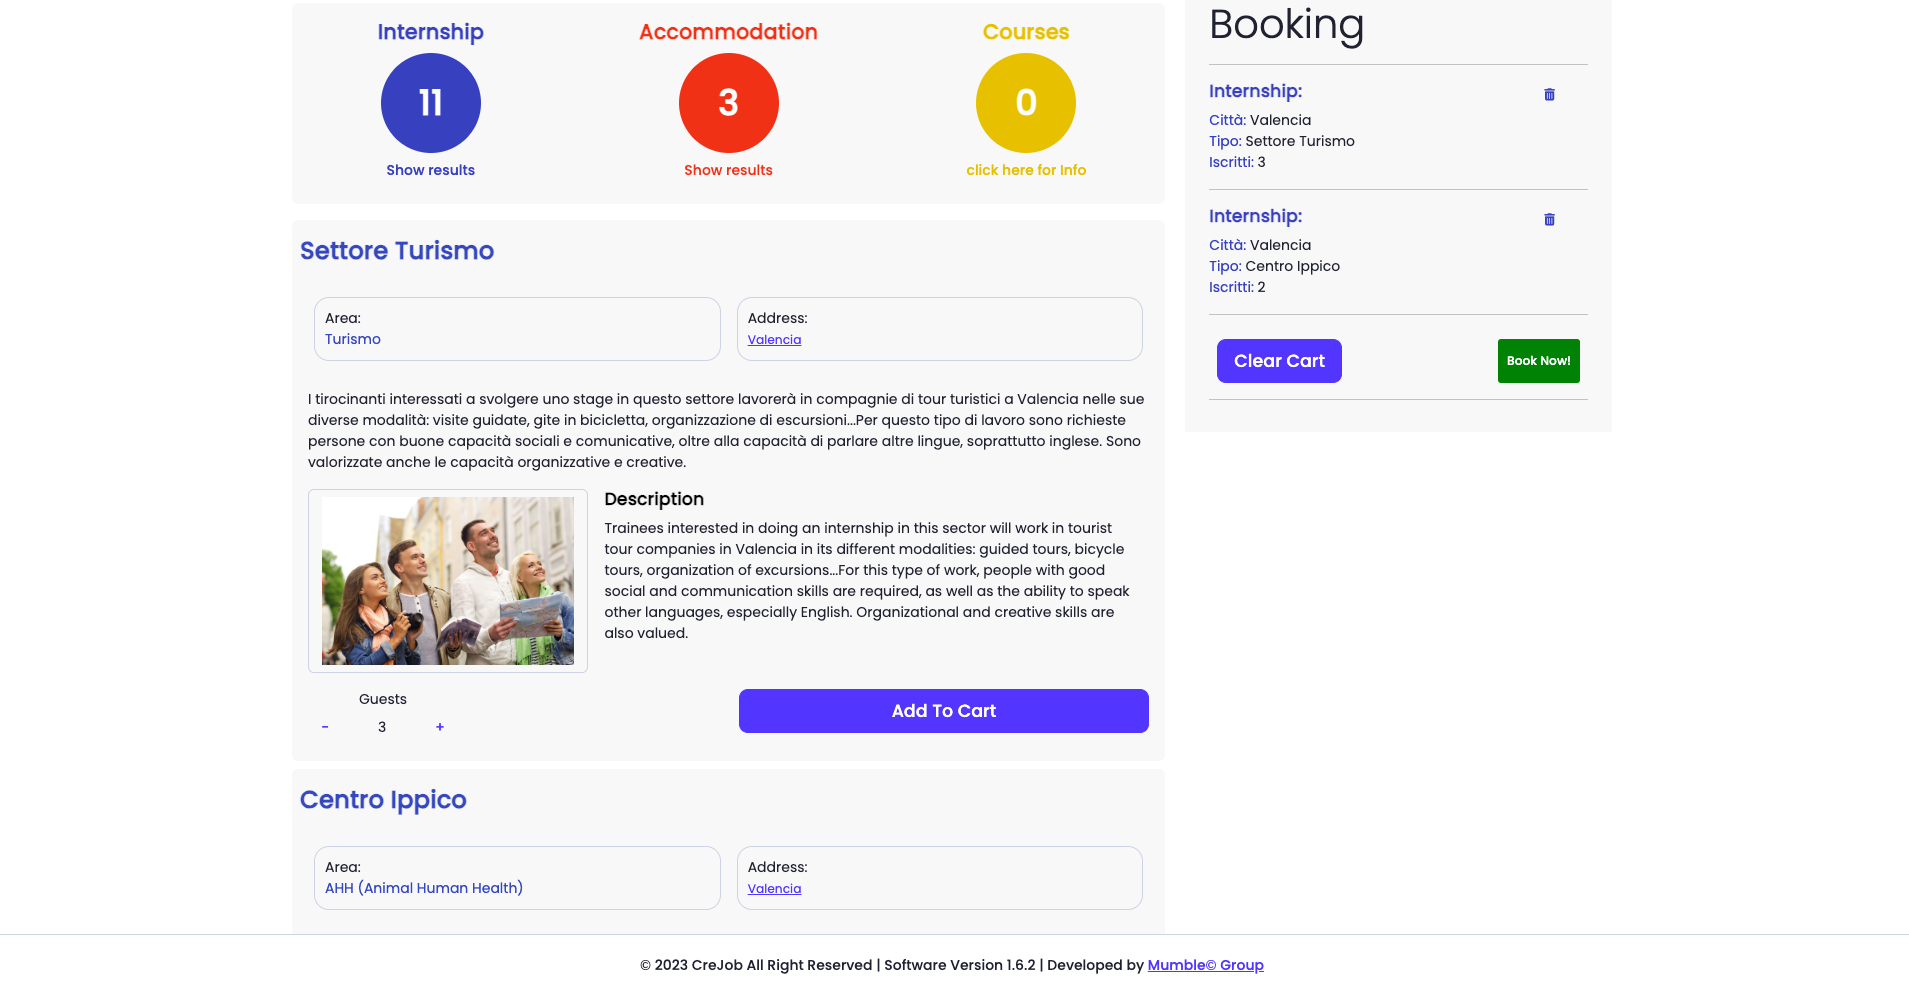1909x995 pixels.
Task: Increase guests with plus button
Action: click(440, 727)
